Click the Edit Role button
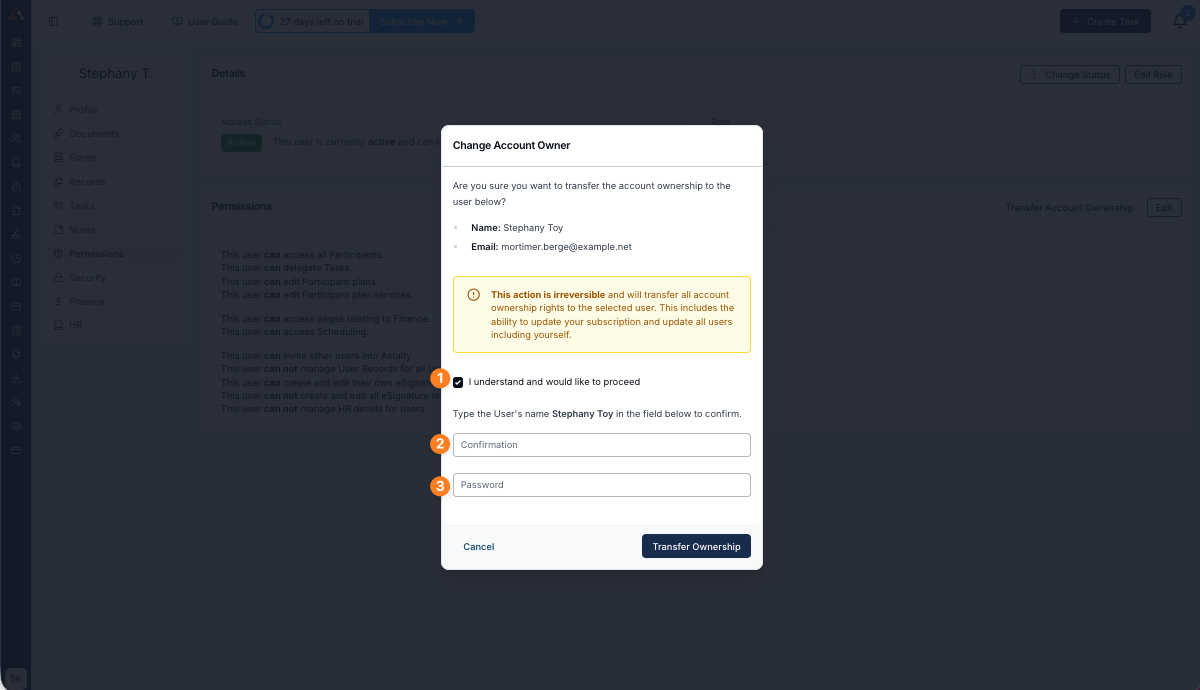Screen dimensions: 1200x690 point(1153,75)
